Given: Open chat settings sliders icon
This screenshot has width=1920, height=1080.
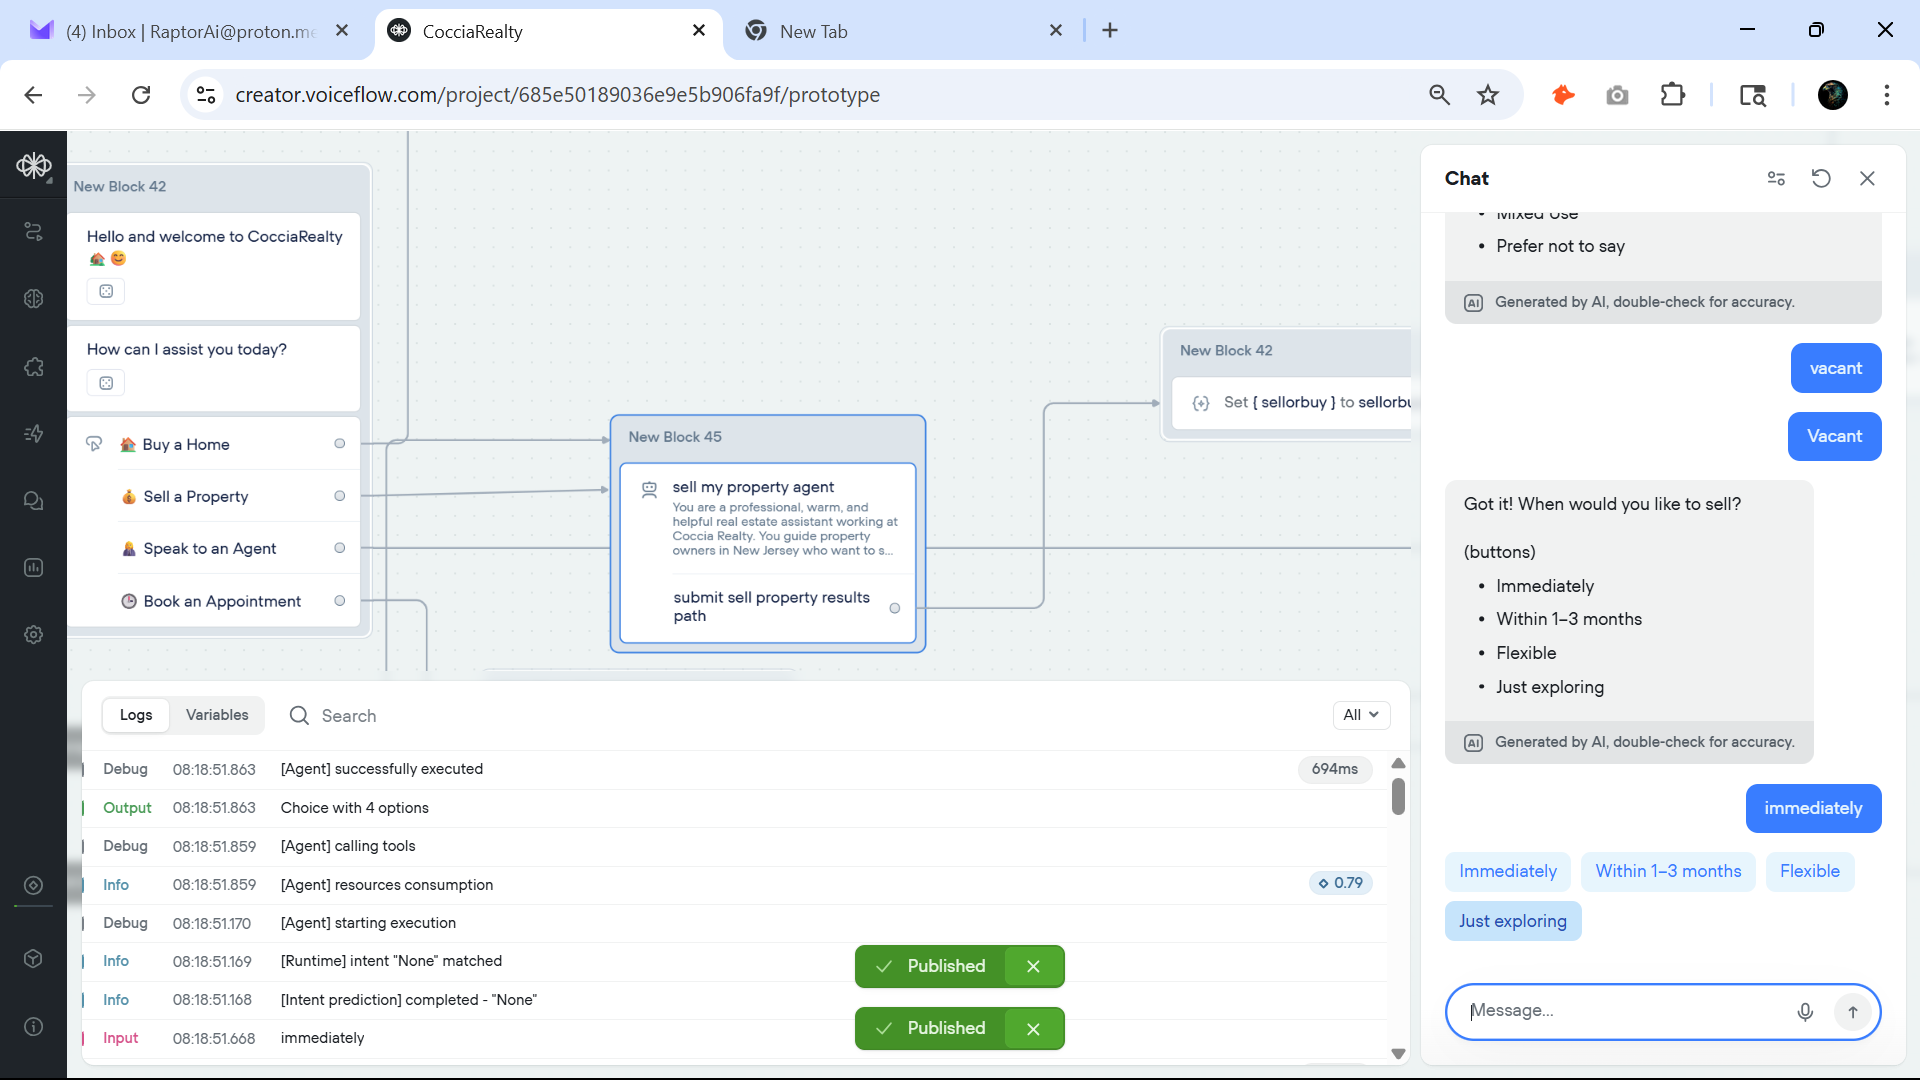Looking at the screenshot, I should [x=1776, y=178].
